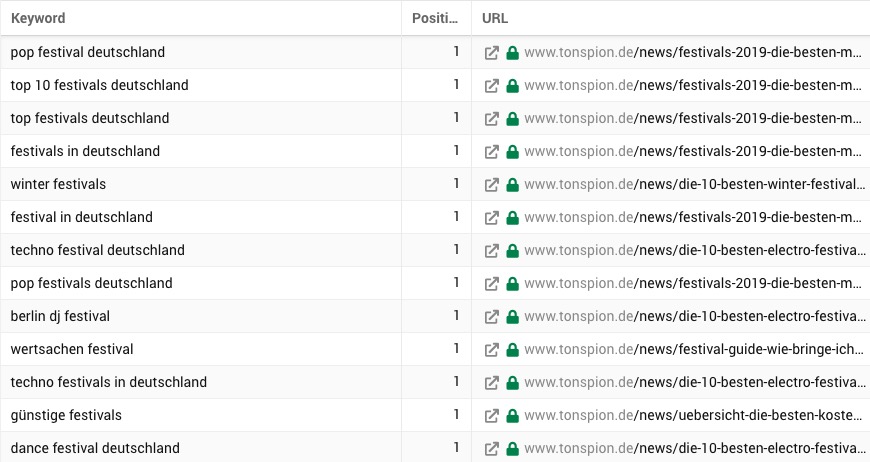
Task: Open the winter festivals tonspion URL link
Action: point(694,184)
